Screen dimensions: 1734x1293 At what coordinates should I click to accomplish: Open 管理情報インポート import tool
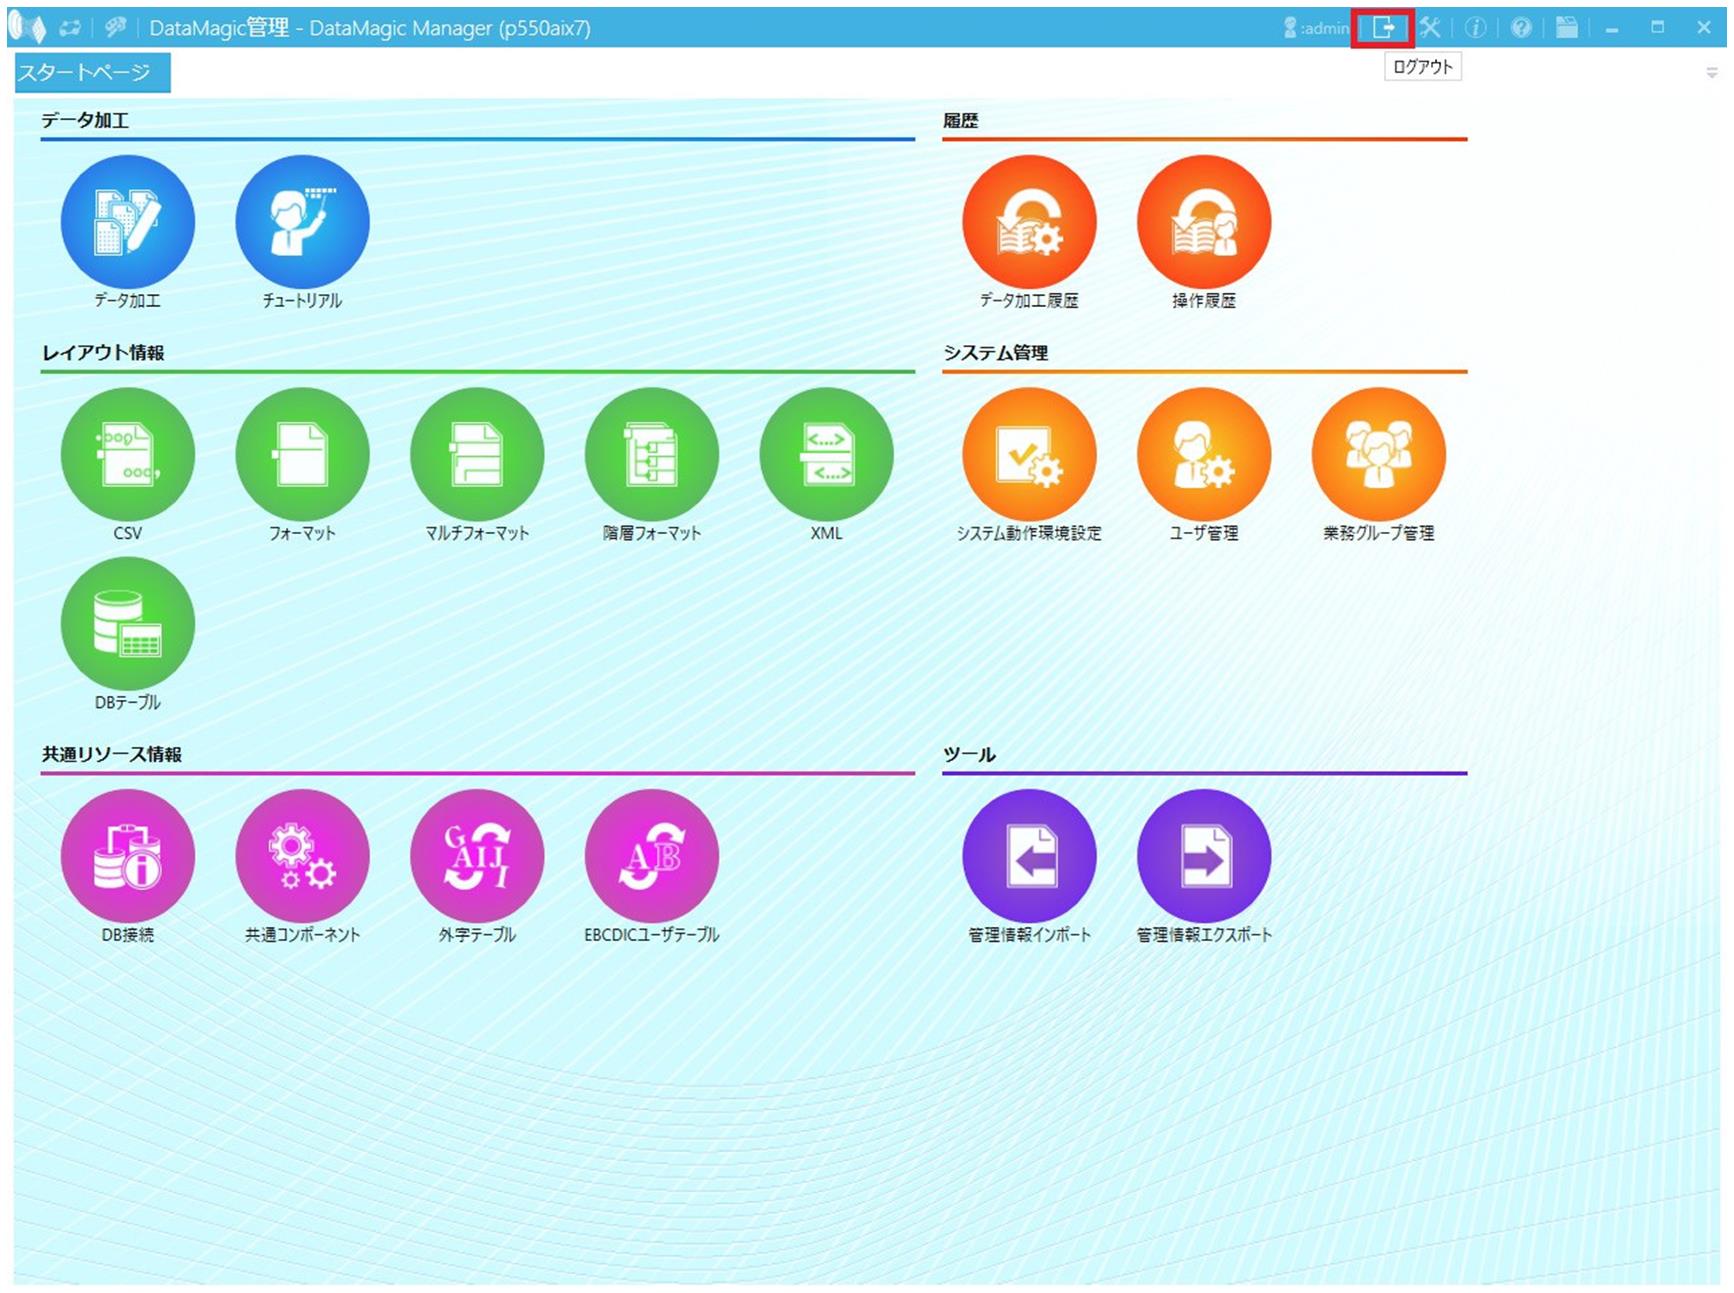1029,856
